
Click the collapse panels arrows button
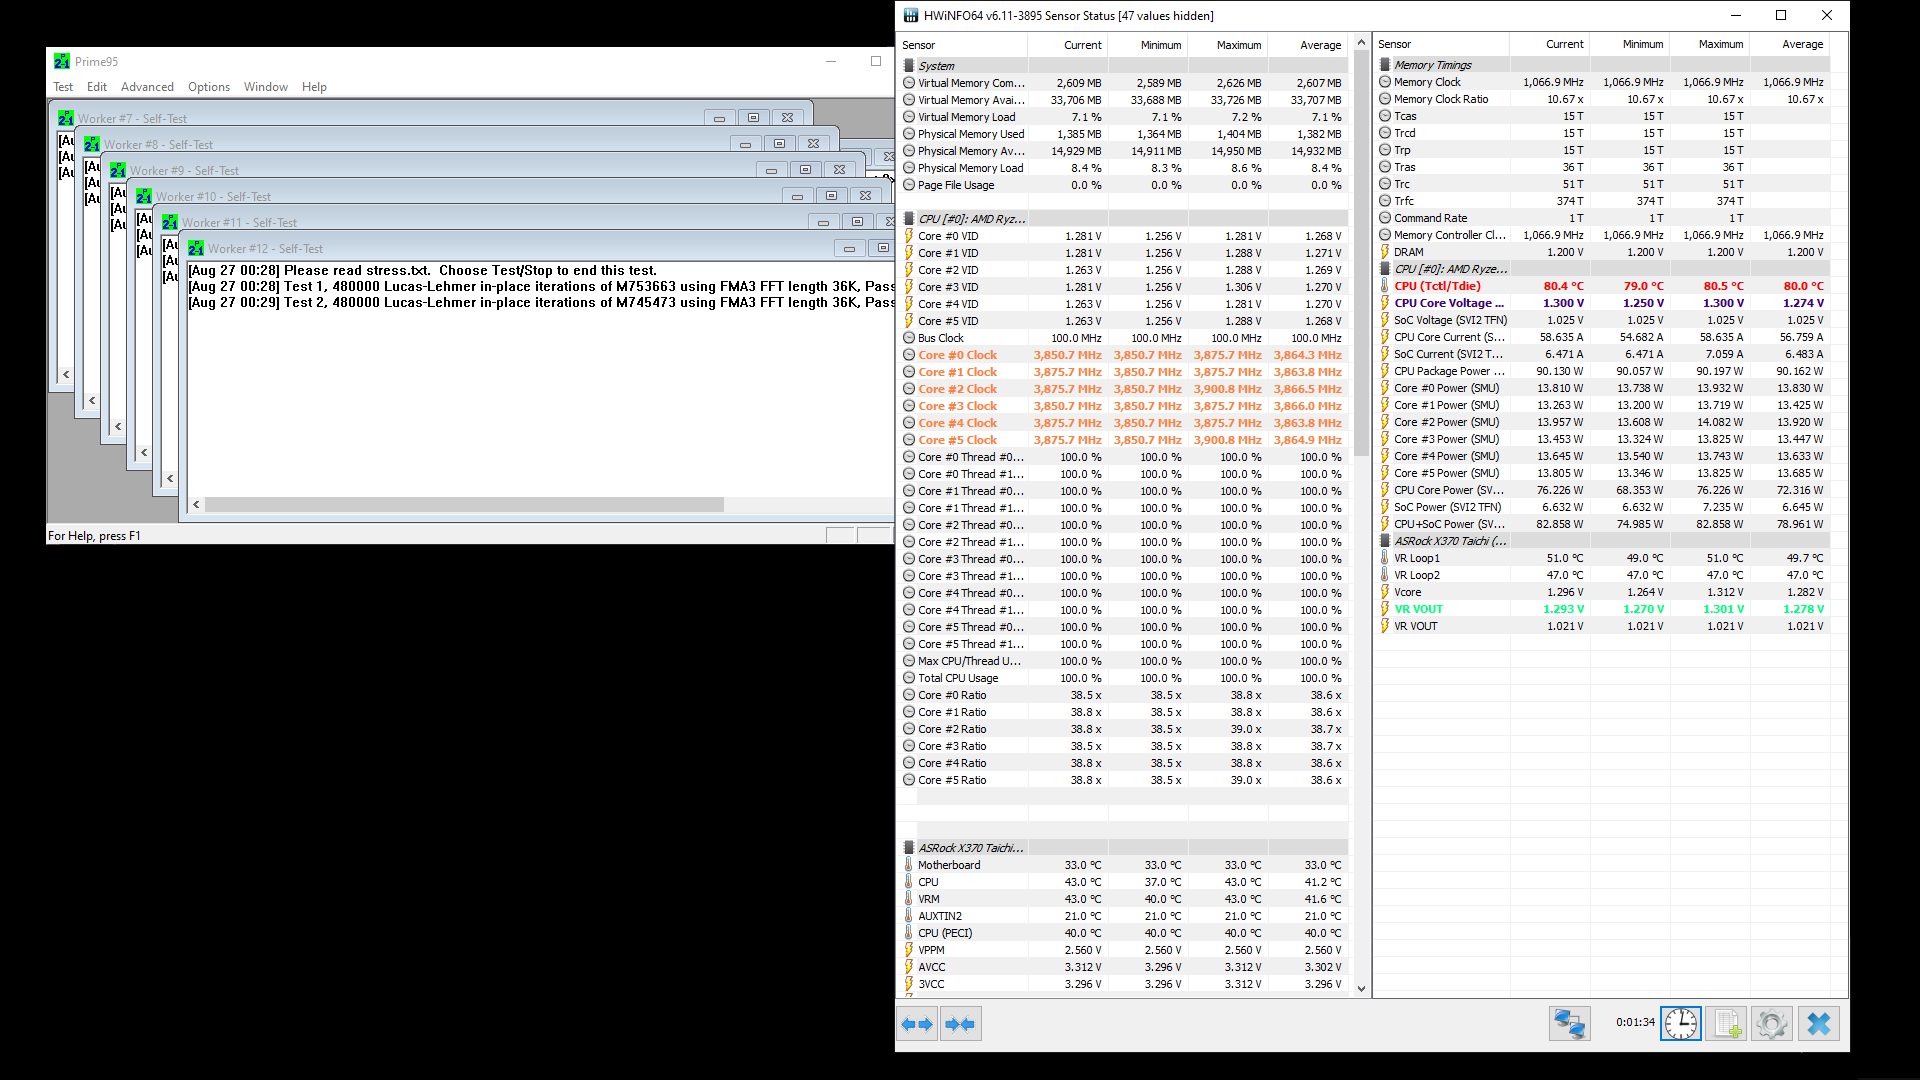(x=960, y=1024)
